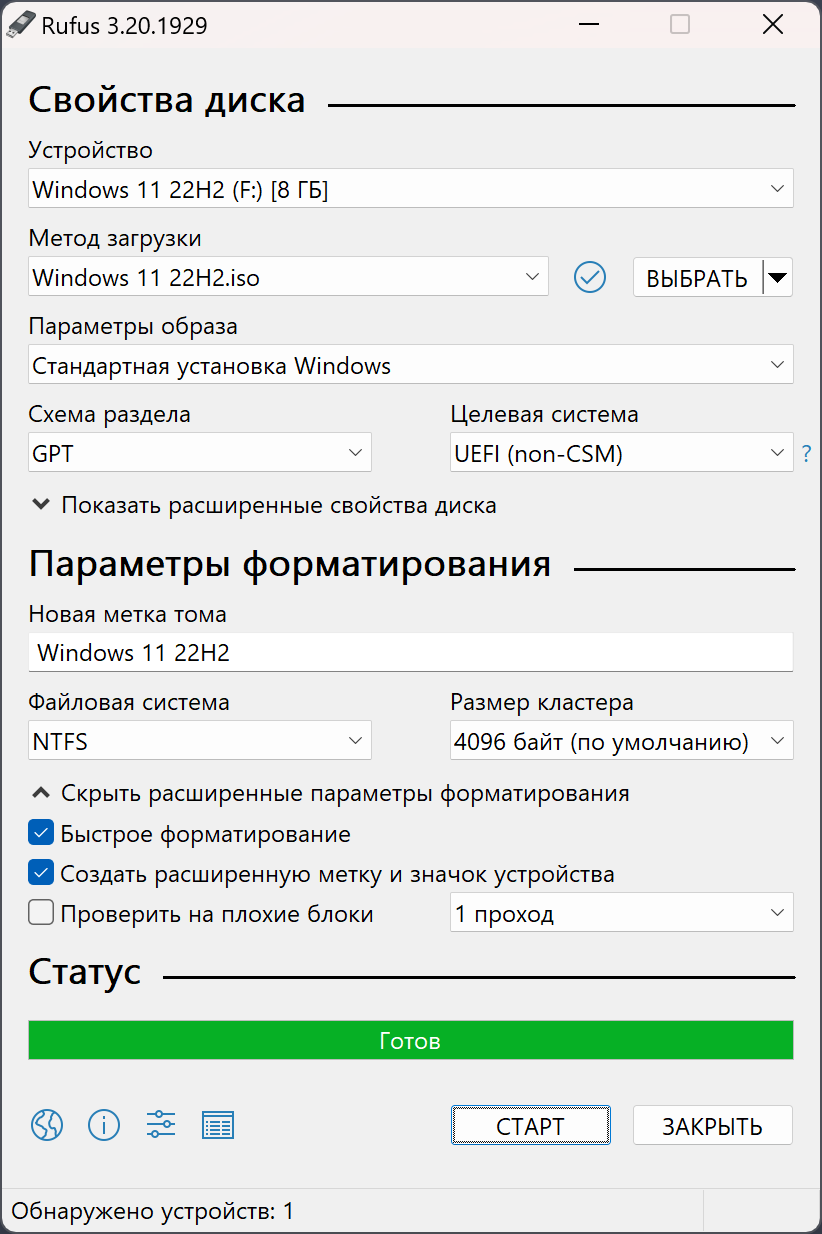Open the Файловая система dropdown
The height and width of the screenshot is (1234, 822).
point(200,740)
